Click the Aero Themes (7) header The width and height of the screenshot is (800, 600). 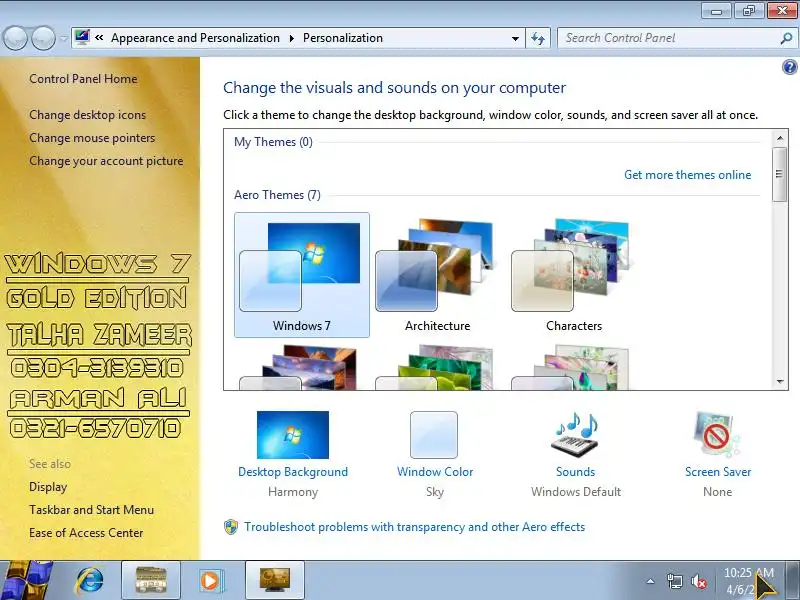point(277,195)
